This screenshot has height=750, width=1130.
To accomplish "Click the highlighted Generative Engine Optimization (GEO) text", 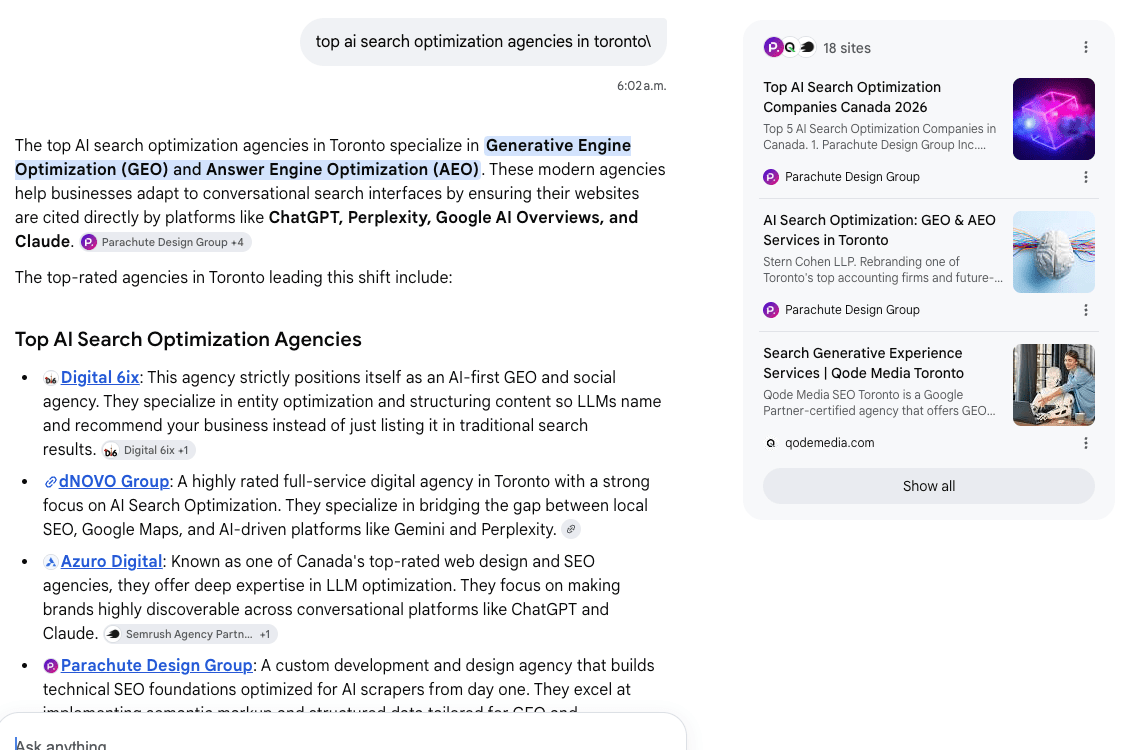I will (x=323, y=157).
